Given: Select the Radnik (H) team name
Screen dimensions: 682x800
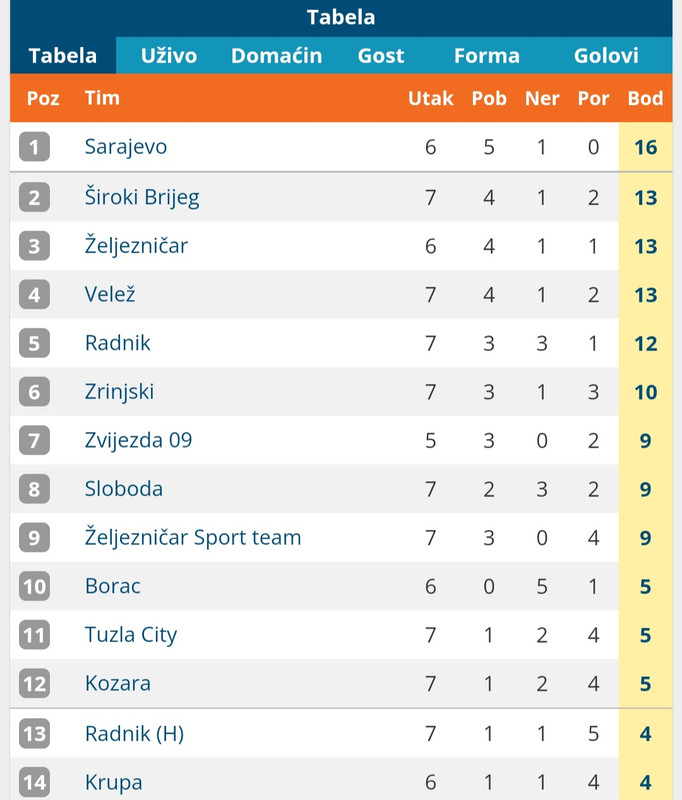Looking at the screenshot, I should click(134, 734).
